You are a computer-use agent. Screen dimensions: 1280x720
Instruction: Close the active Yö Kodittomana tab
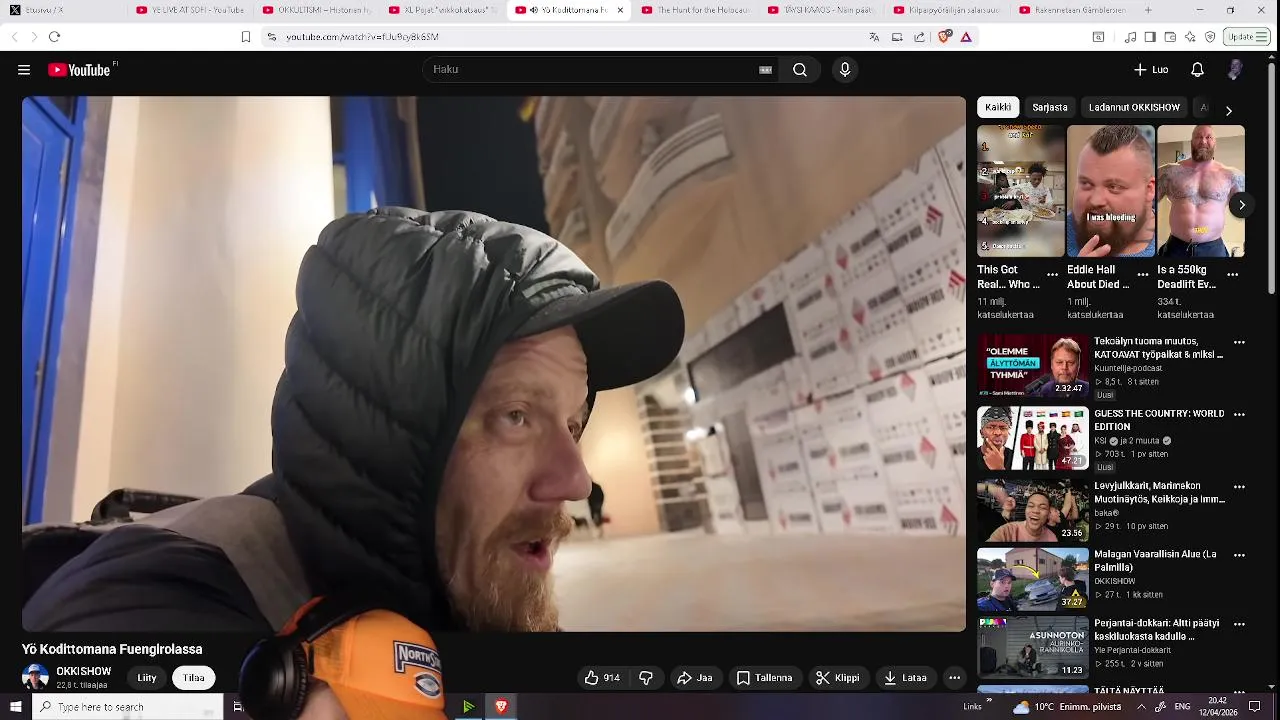point(620,10)
